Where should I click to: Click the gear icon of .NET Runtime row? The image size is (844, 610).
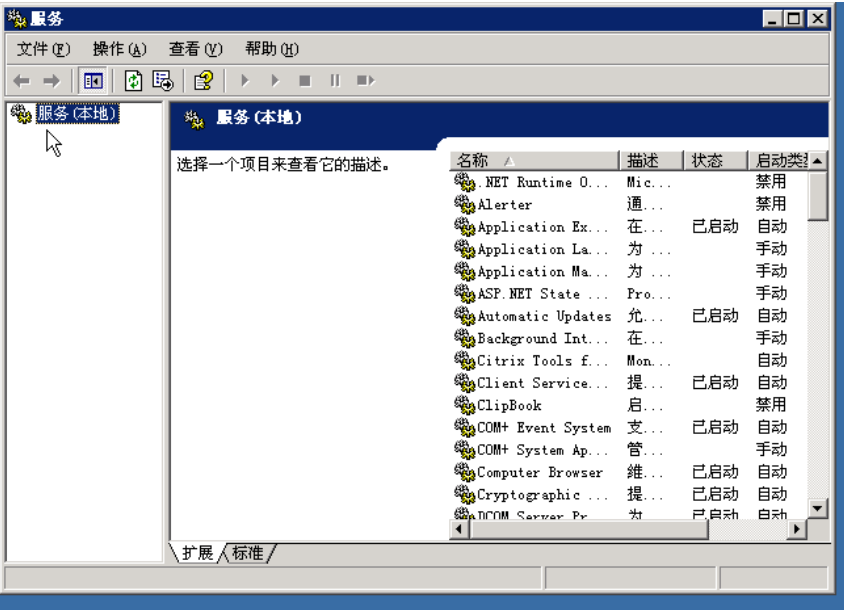point(465,182)
